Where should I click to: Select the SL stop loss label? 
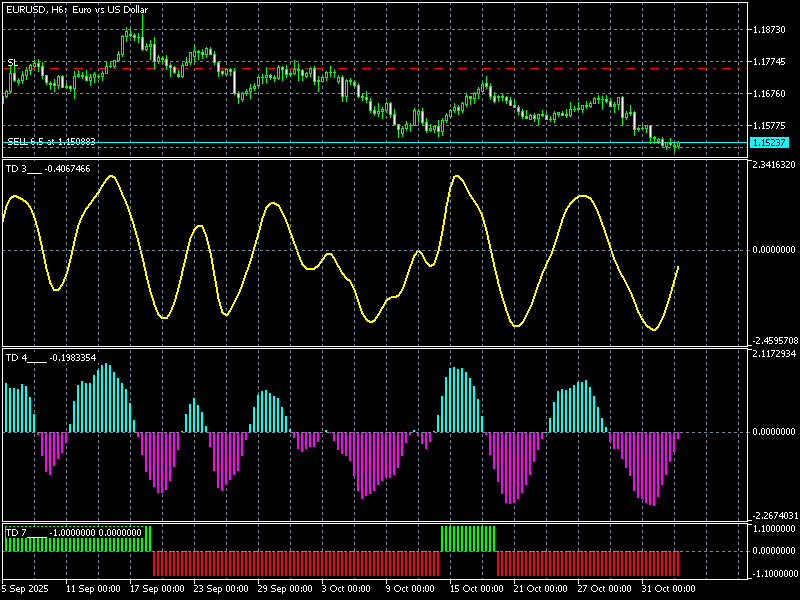coord(12,63)
